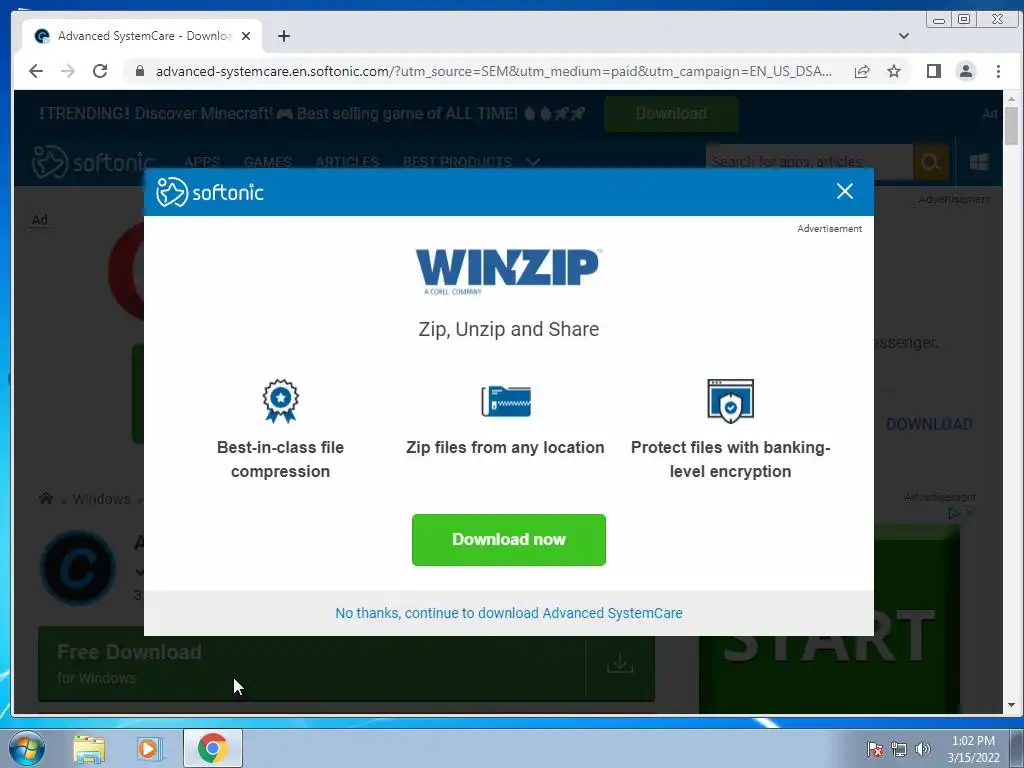
Task: Select the Advanced SystemCare browser tab
Action: click(x=142, y=36)
